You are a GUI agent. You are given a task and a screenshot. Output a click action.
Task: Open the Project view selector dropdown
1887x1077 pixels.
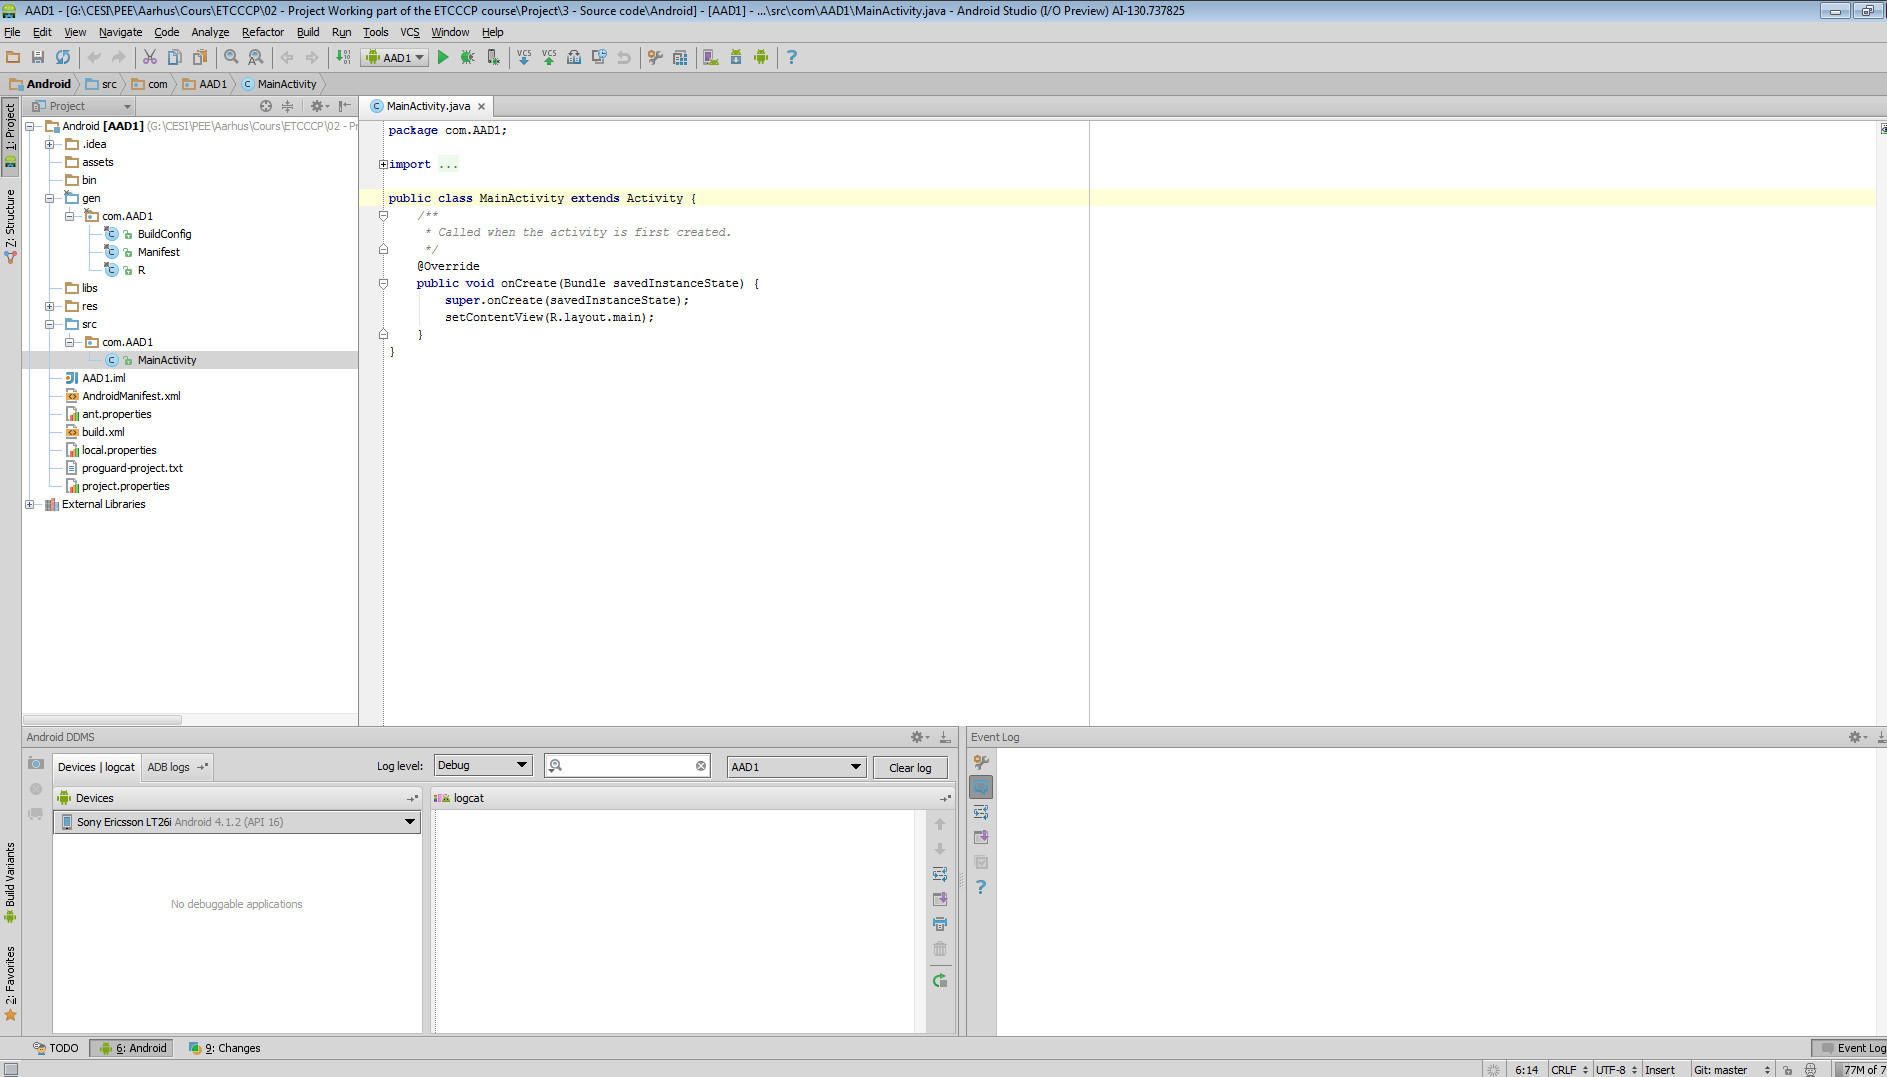tap(82, 106)
